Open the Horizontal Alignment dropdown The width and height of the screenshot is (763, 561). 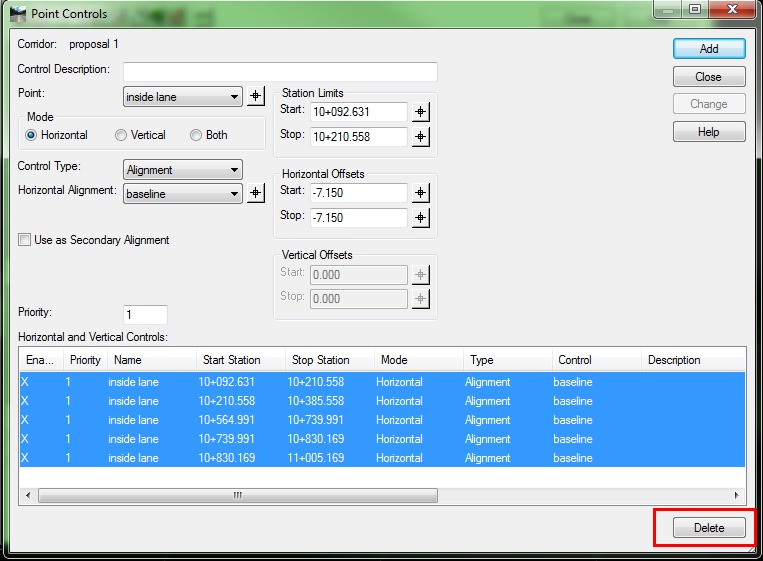[x=182, y=194]
